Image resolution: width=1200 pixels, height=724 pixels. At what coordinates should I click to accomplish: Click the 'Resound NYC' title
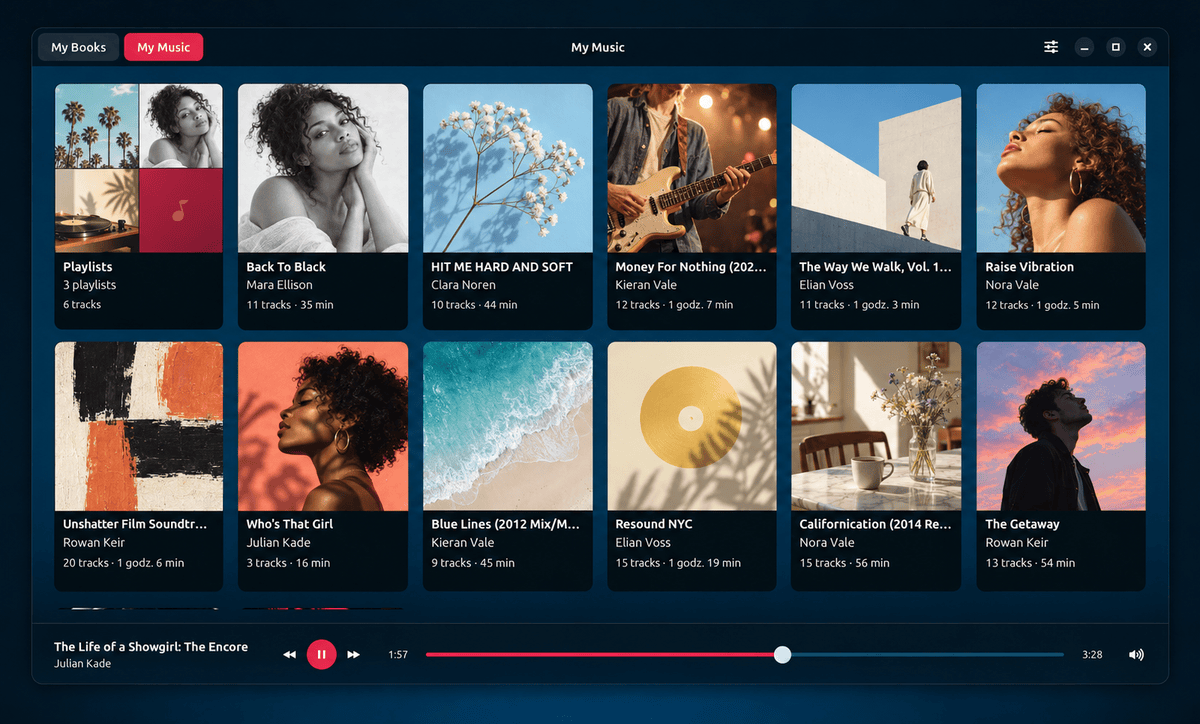[654, 524]
